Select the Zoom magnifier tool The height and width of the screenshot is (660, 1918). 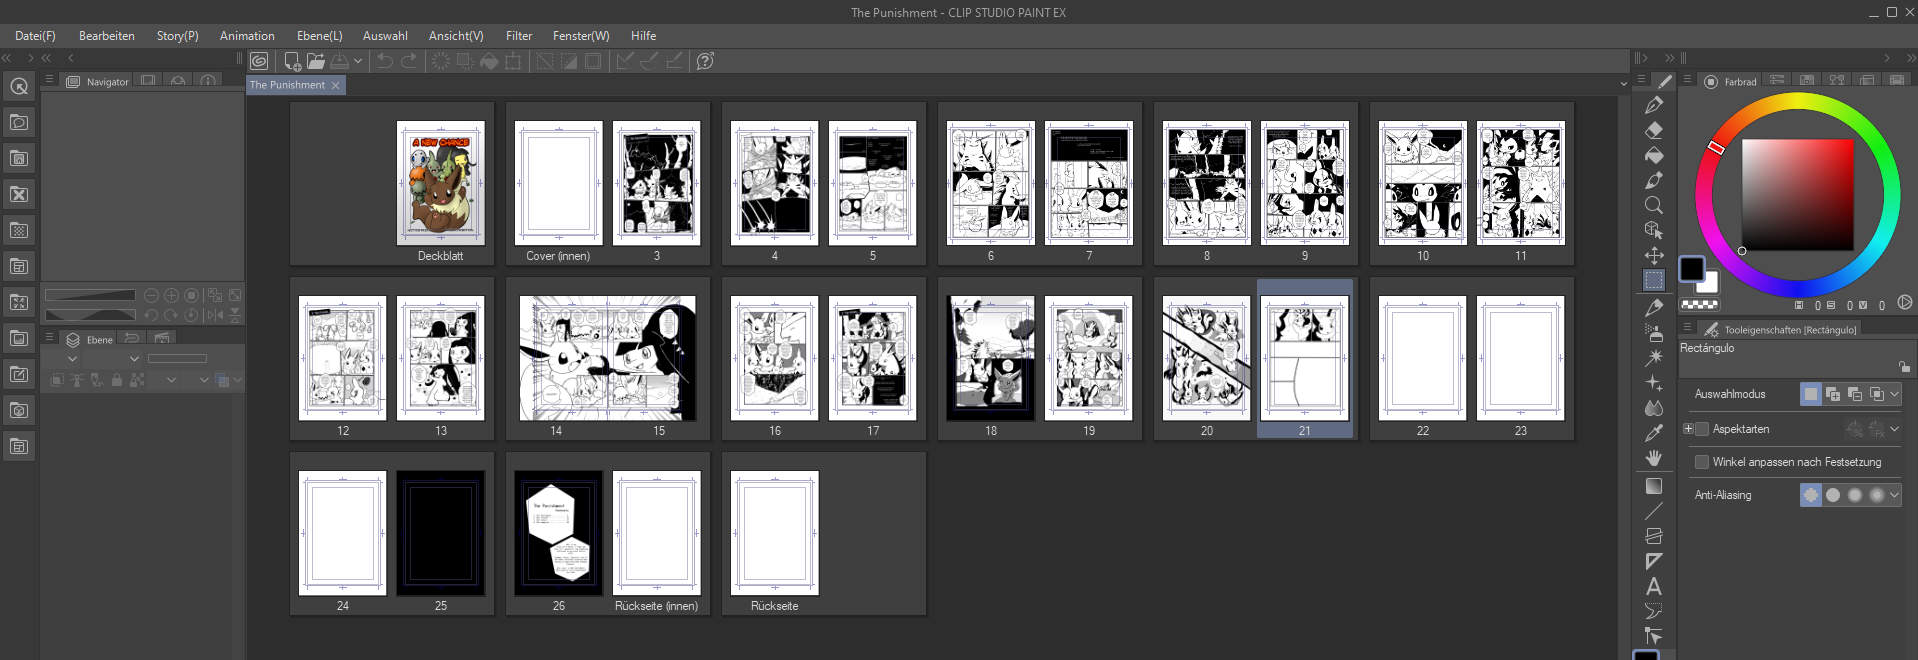click(x=1654, y=205)
